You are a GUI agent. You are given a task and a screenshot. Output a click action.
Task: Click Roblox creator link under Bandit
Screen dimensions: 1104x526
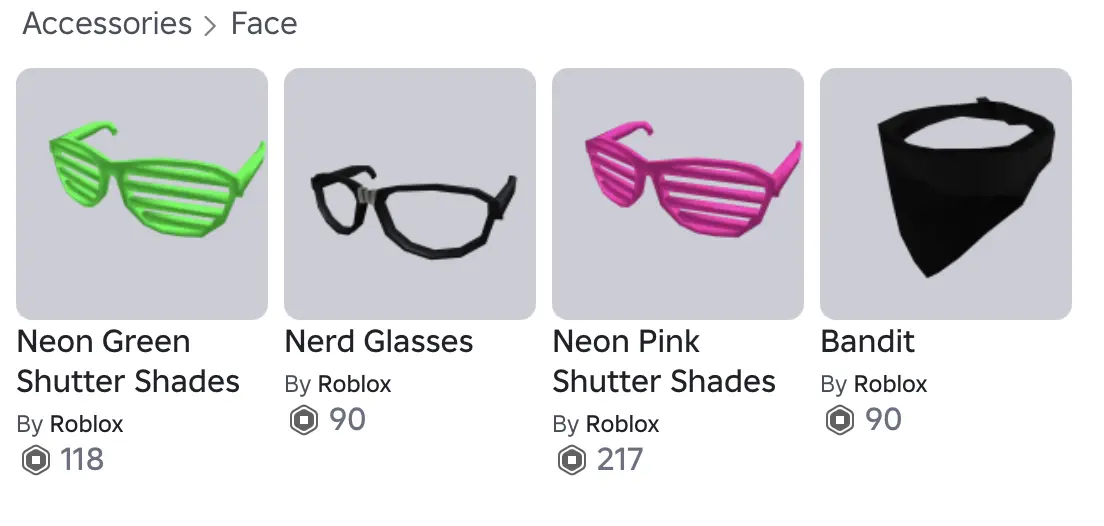point(890,384)
